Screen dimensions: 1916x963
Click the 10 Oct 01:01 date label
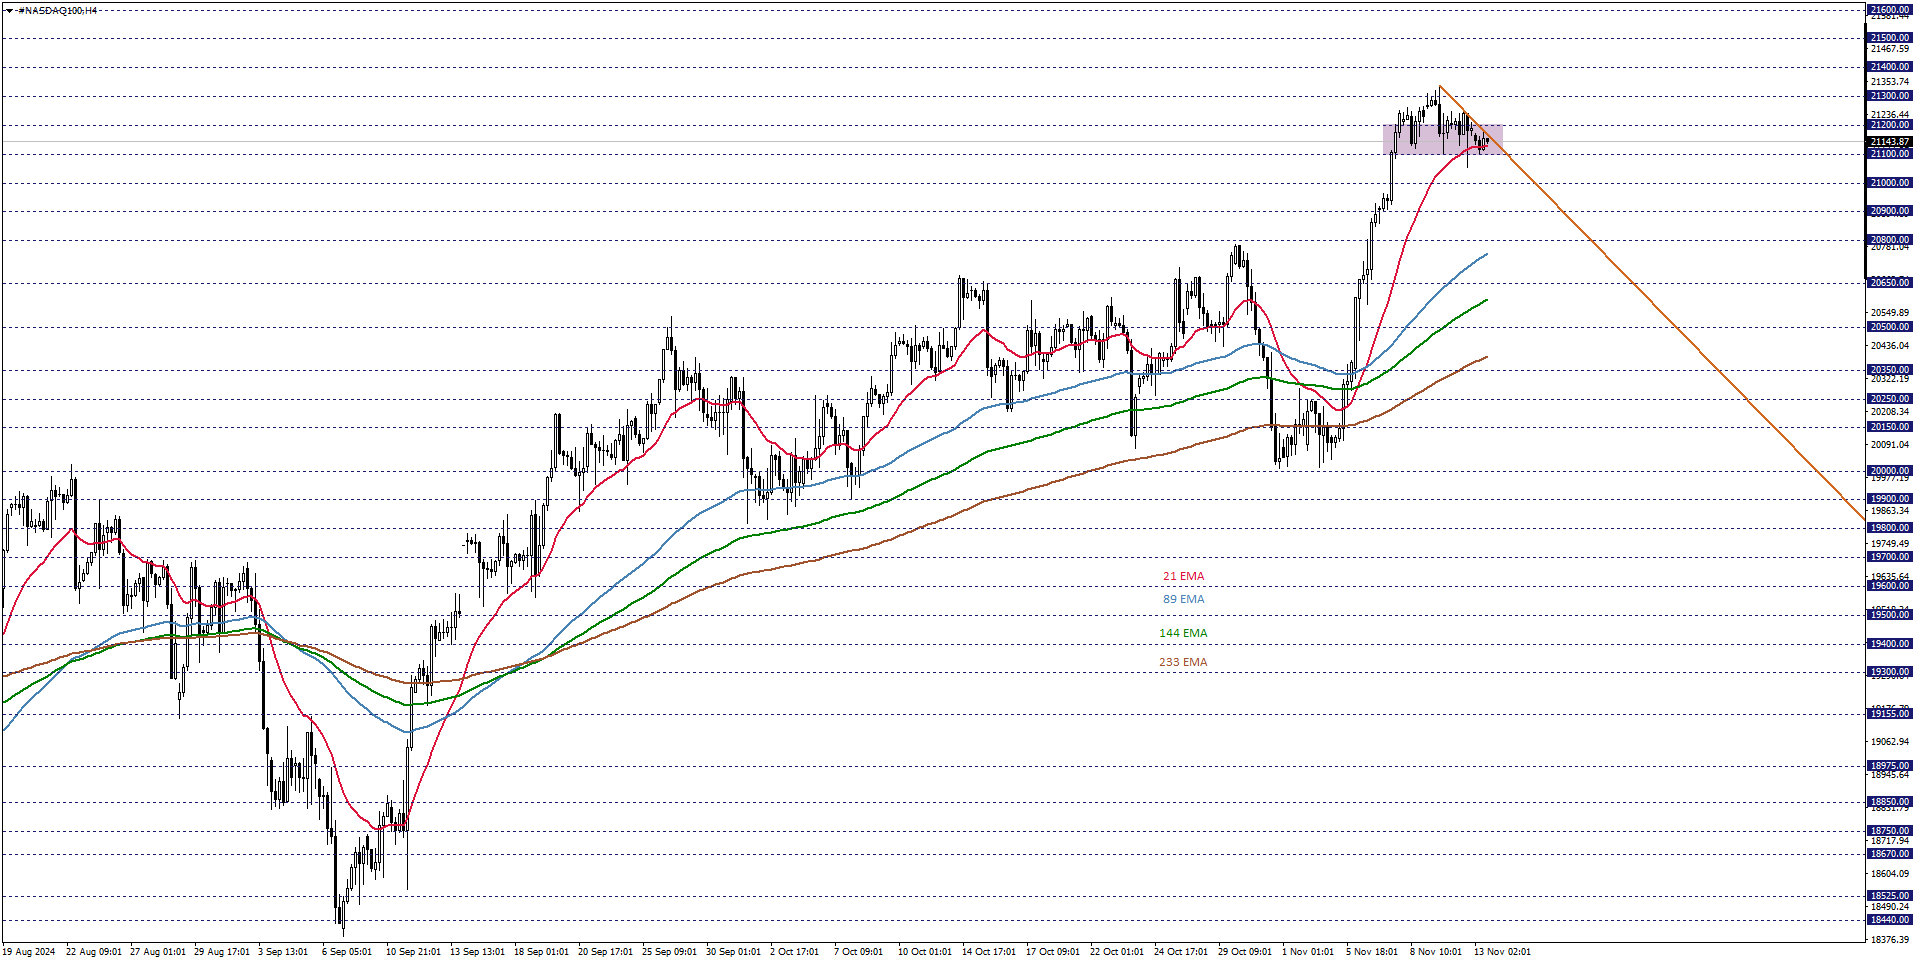tap(925, 952)
